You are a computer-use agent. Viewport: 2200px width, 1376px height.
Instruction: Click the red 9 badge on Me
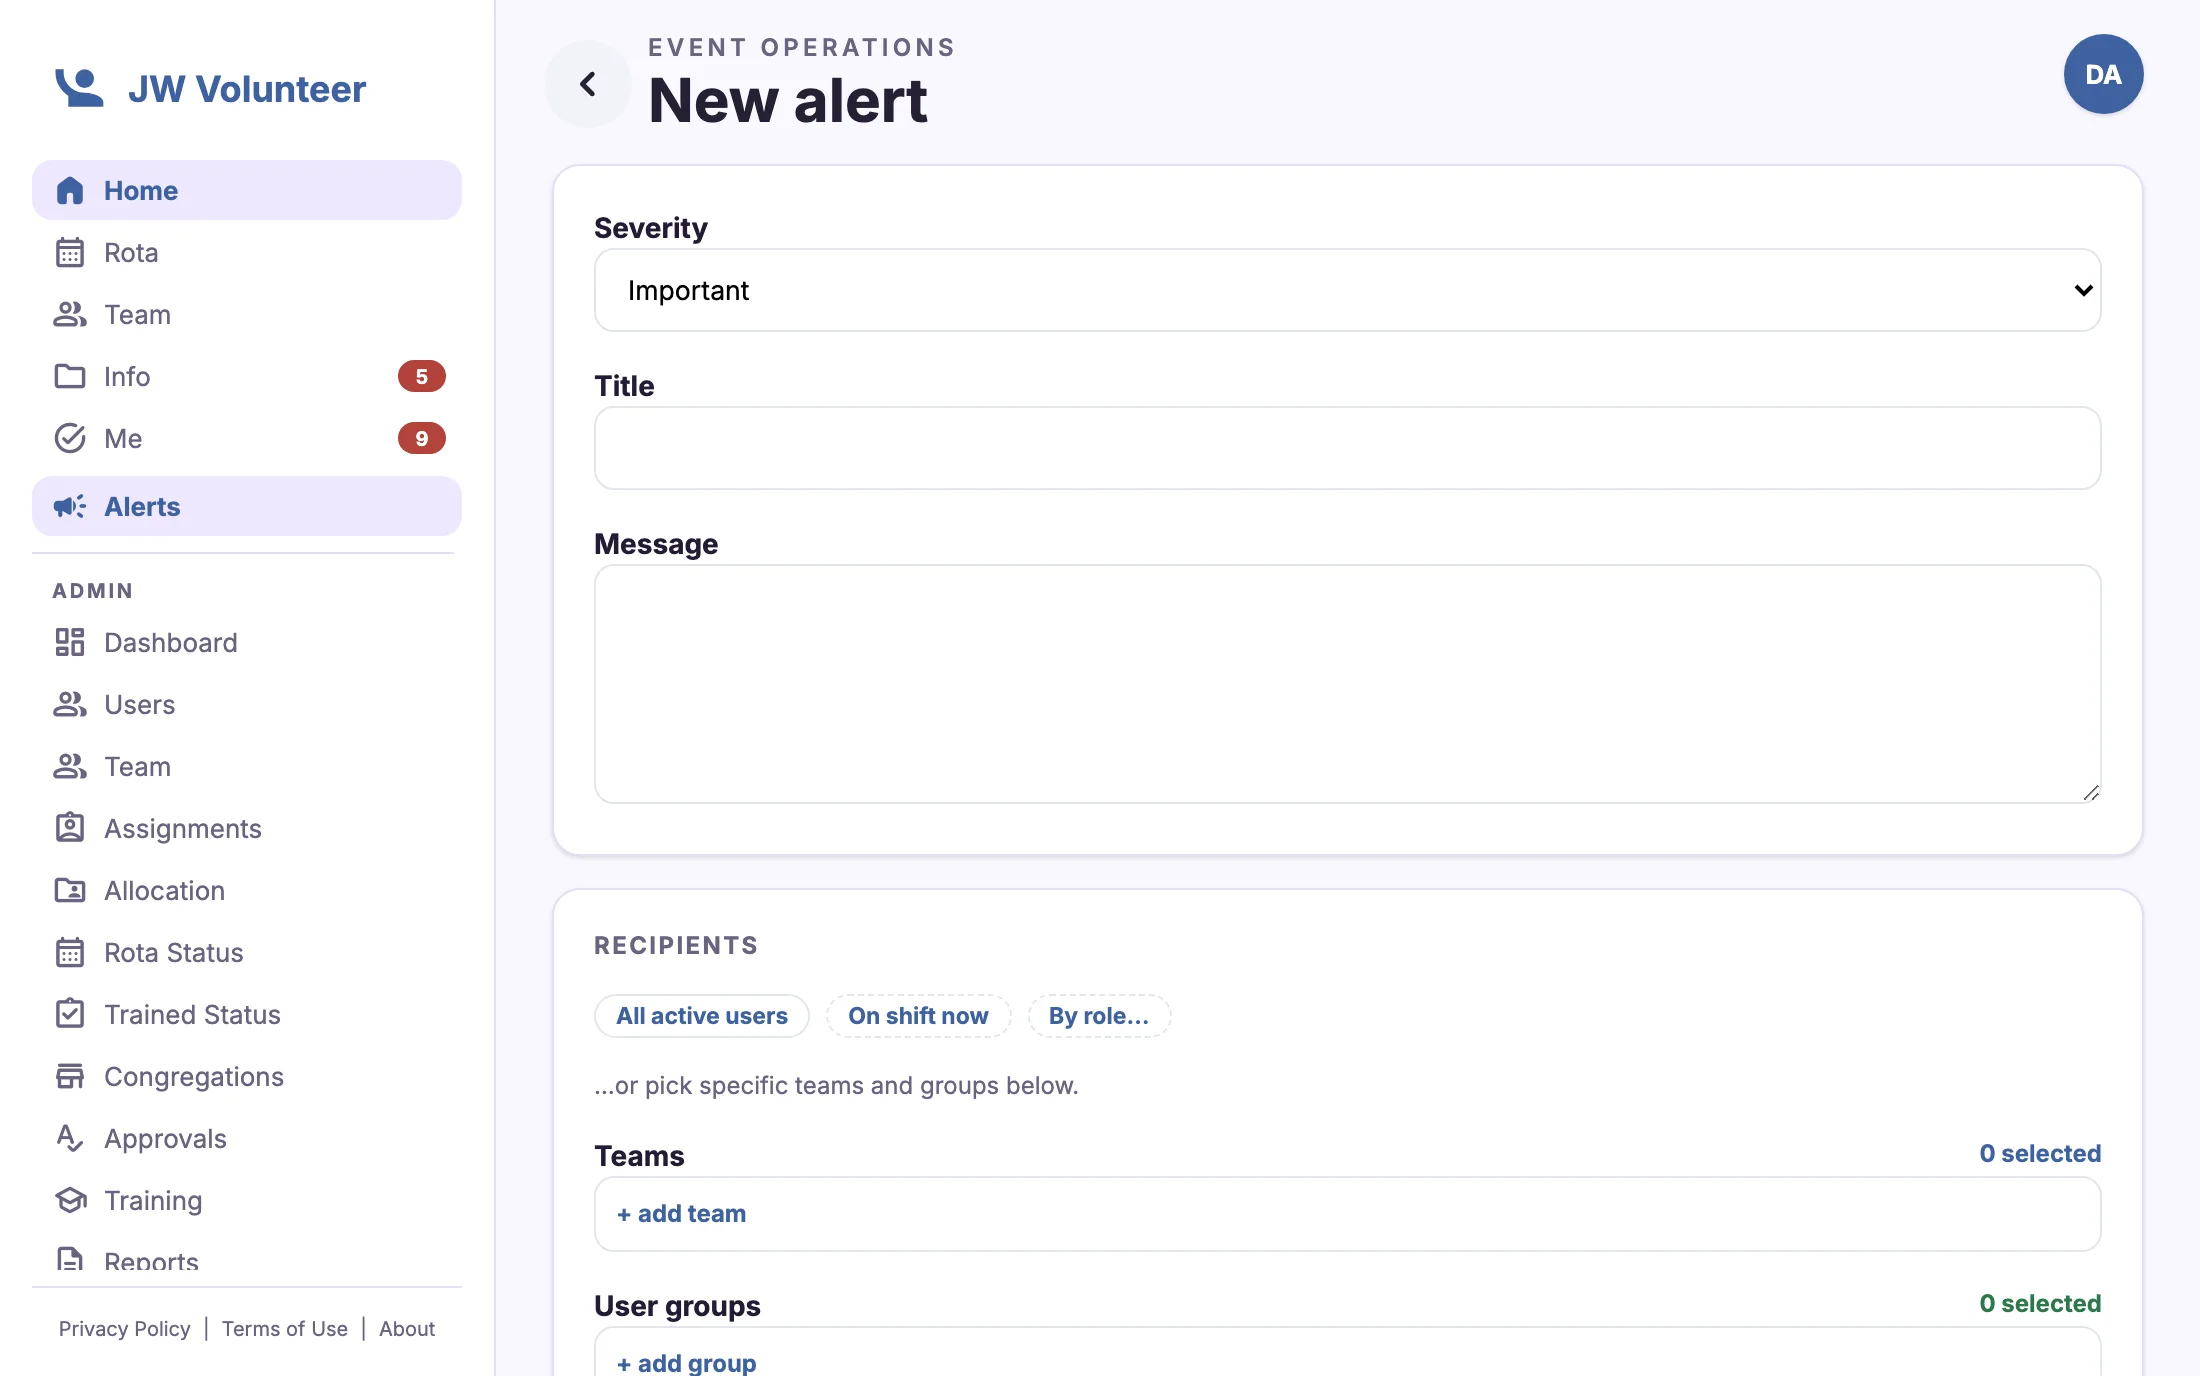[422, 438]
